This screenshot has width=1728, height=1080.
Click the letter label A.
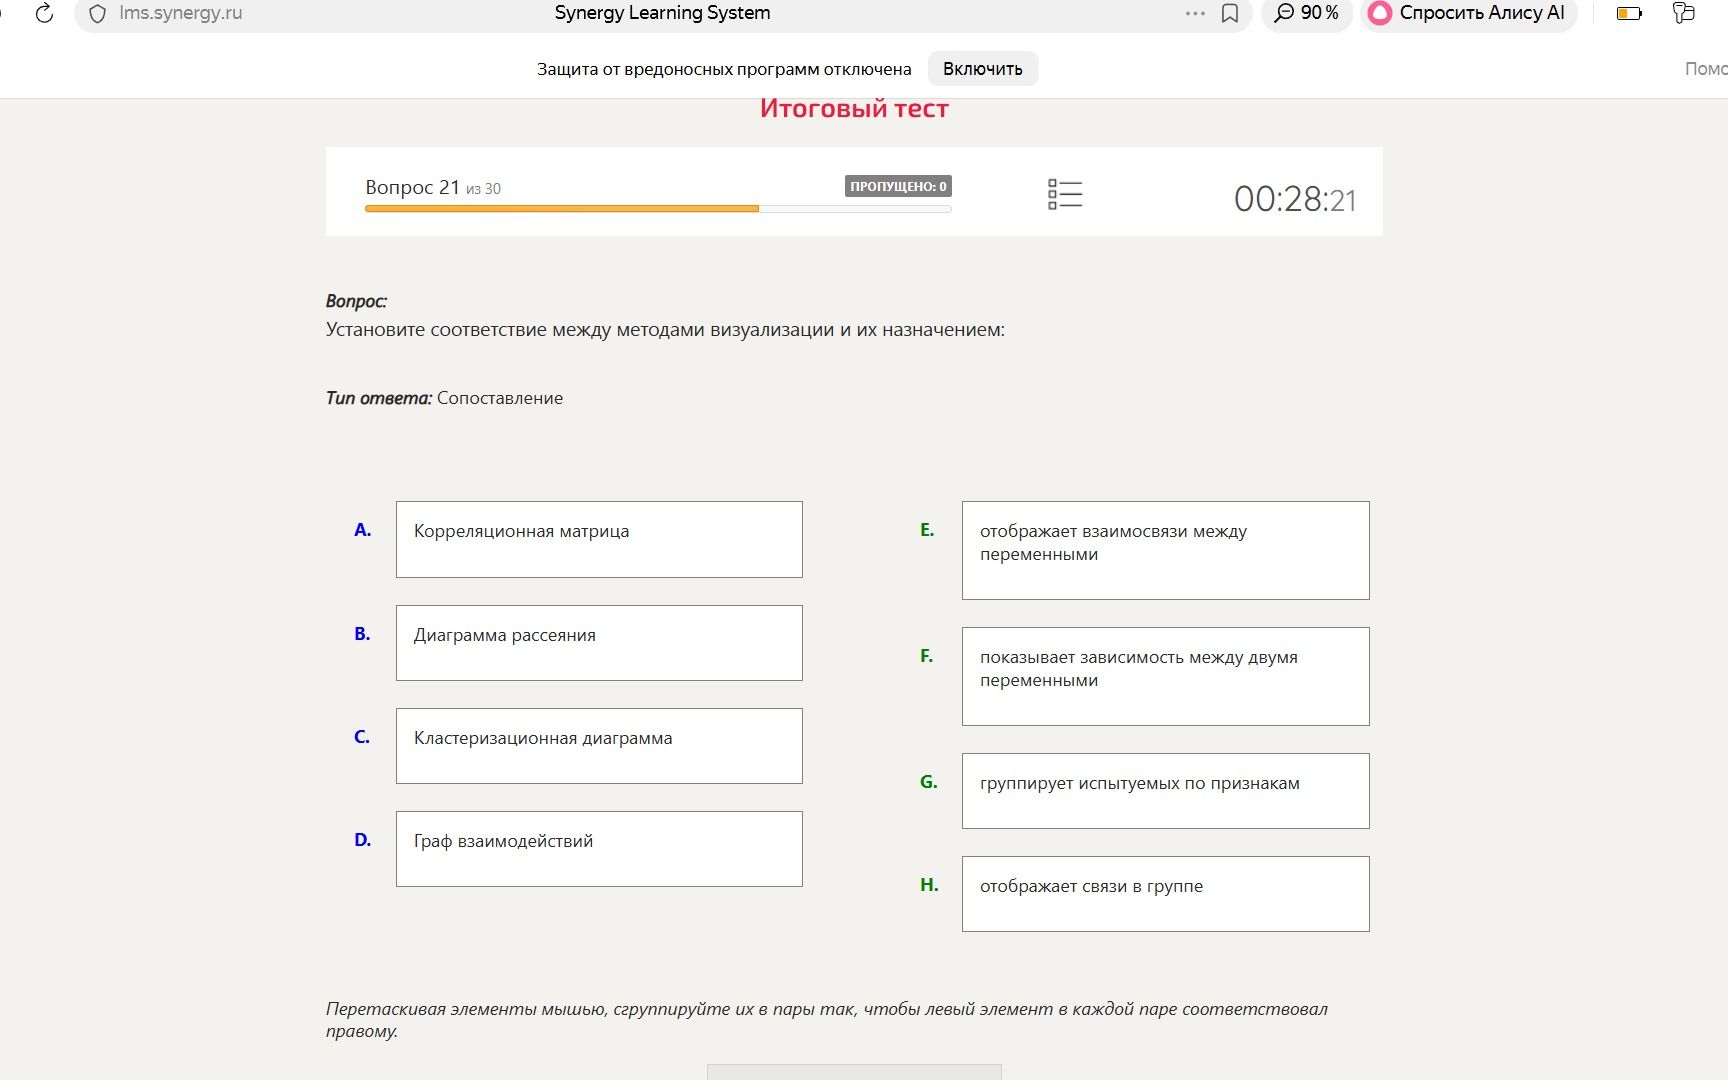pos(362,530)
